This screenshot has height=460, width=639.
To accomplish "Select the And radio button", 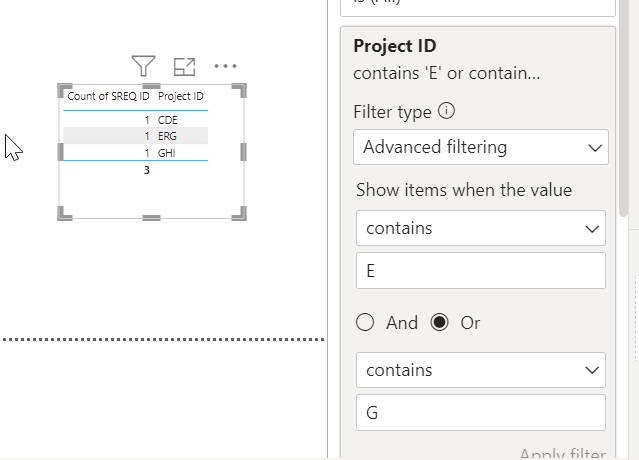I will click(x=365, y=323).
